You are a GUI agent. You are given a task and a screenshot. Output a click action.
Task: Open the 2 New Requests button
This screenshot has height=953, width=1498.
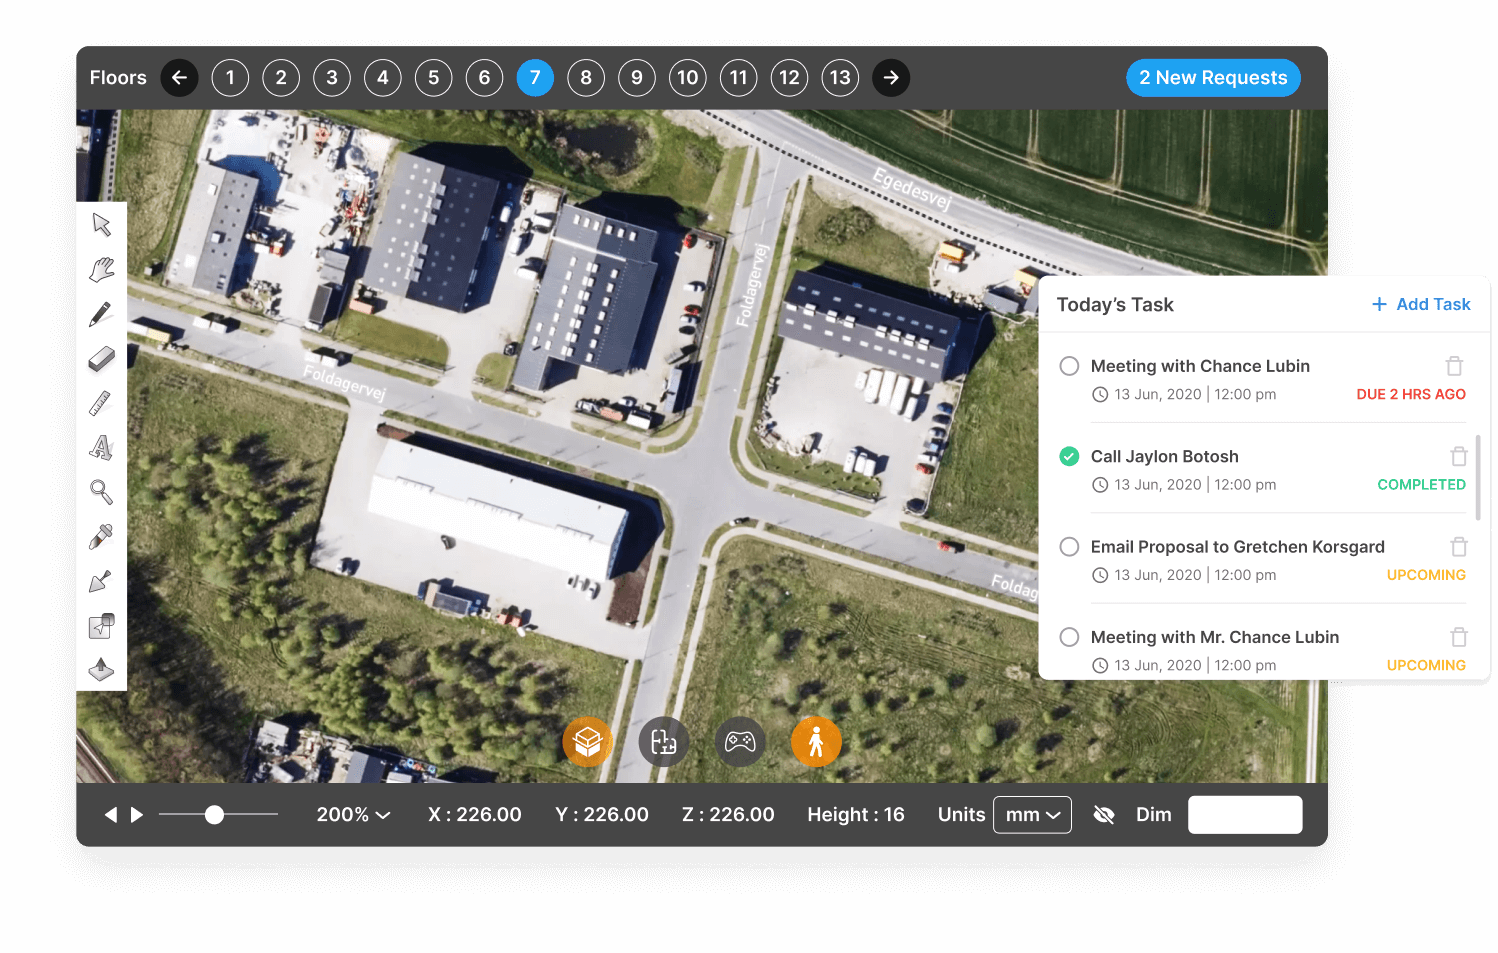click(x=1213, y=78)
